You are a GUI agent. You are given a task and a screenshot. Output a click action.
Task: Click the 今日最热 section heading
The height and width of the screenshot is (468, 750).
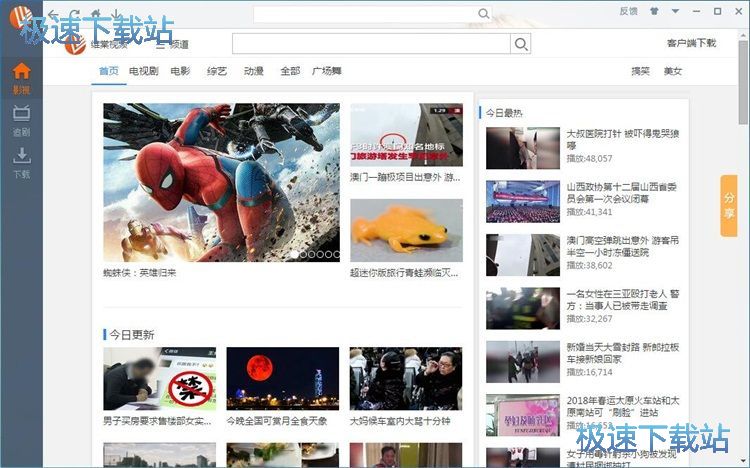click(x=504, y=113)
